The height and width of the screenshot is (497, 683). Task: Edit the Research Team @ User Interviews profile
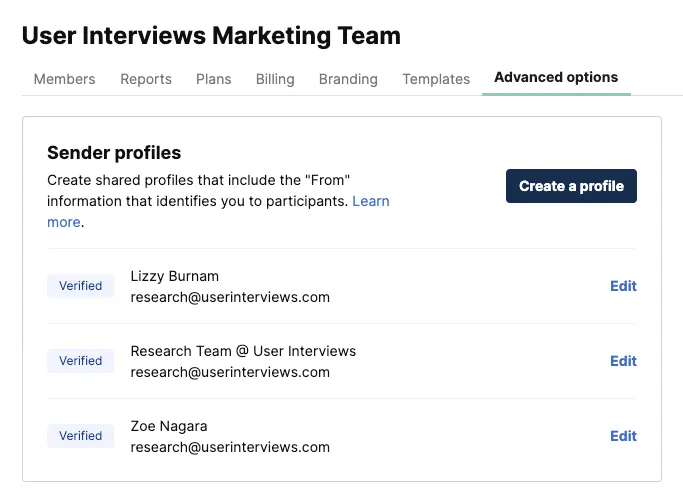coord(623,361)
